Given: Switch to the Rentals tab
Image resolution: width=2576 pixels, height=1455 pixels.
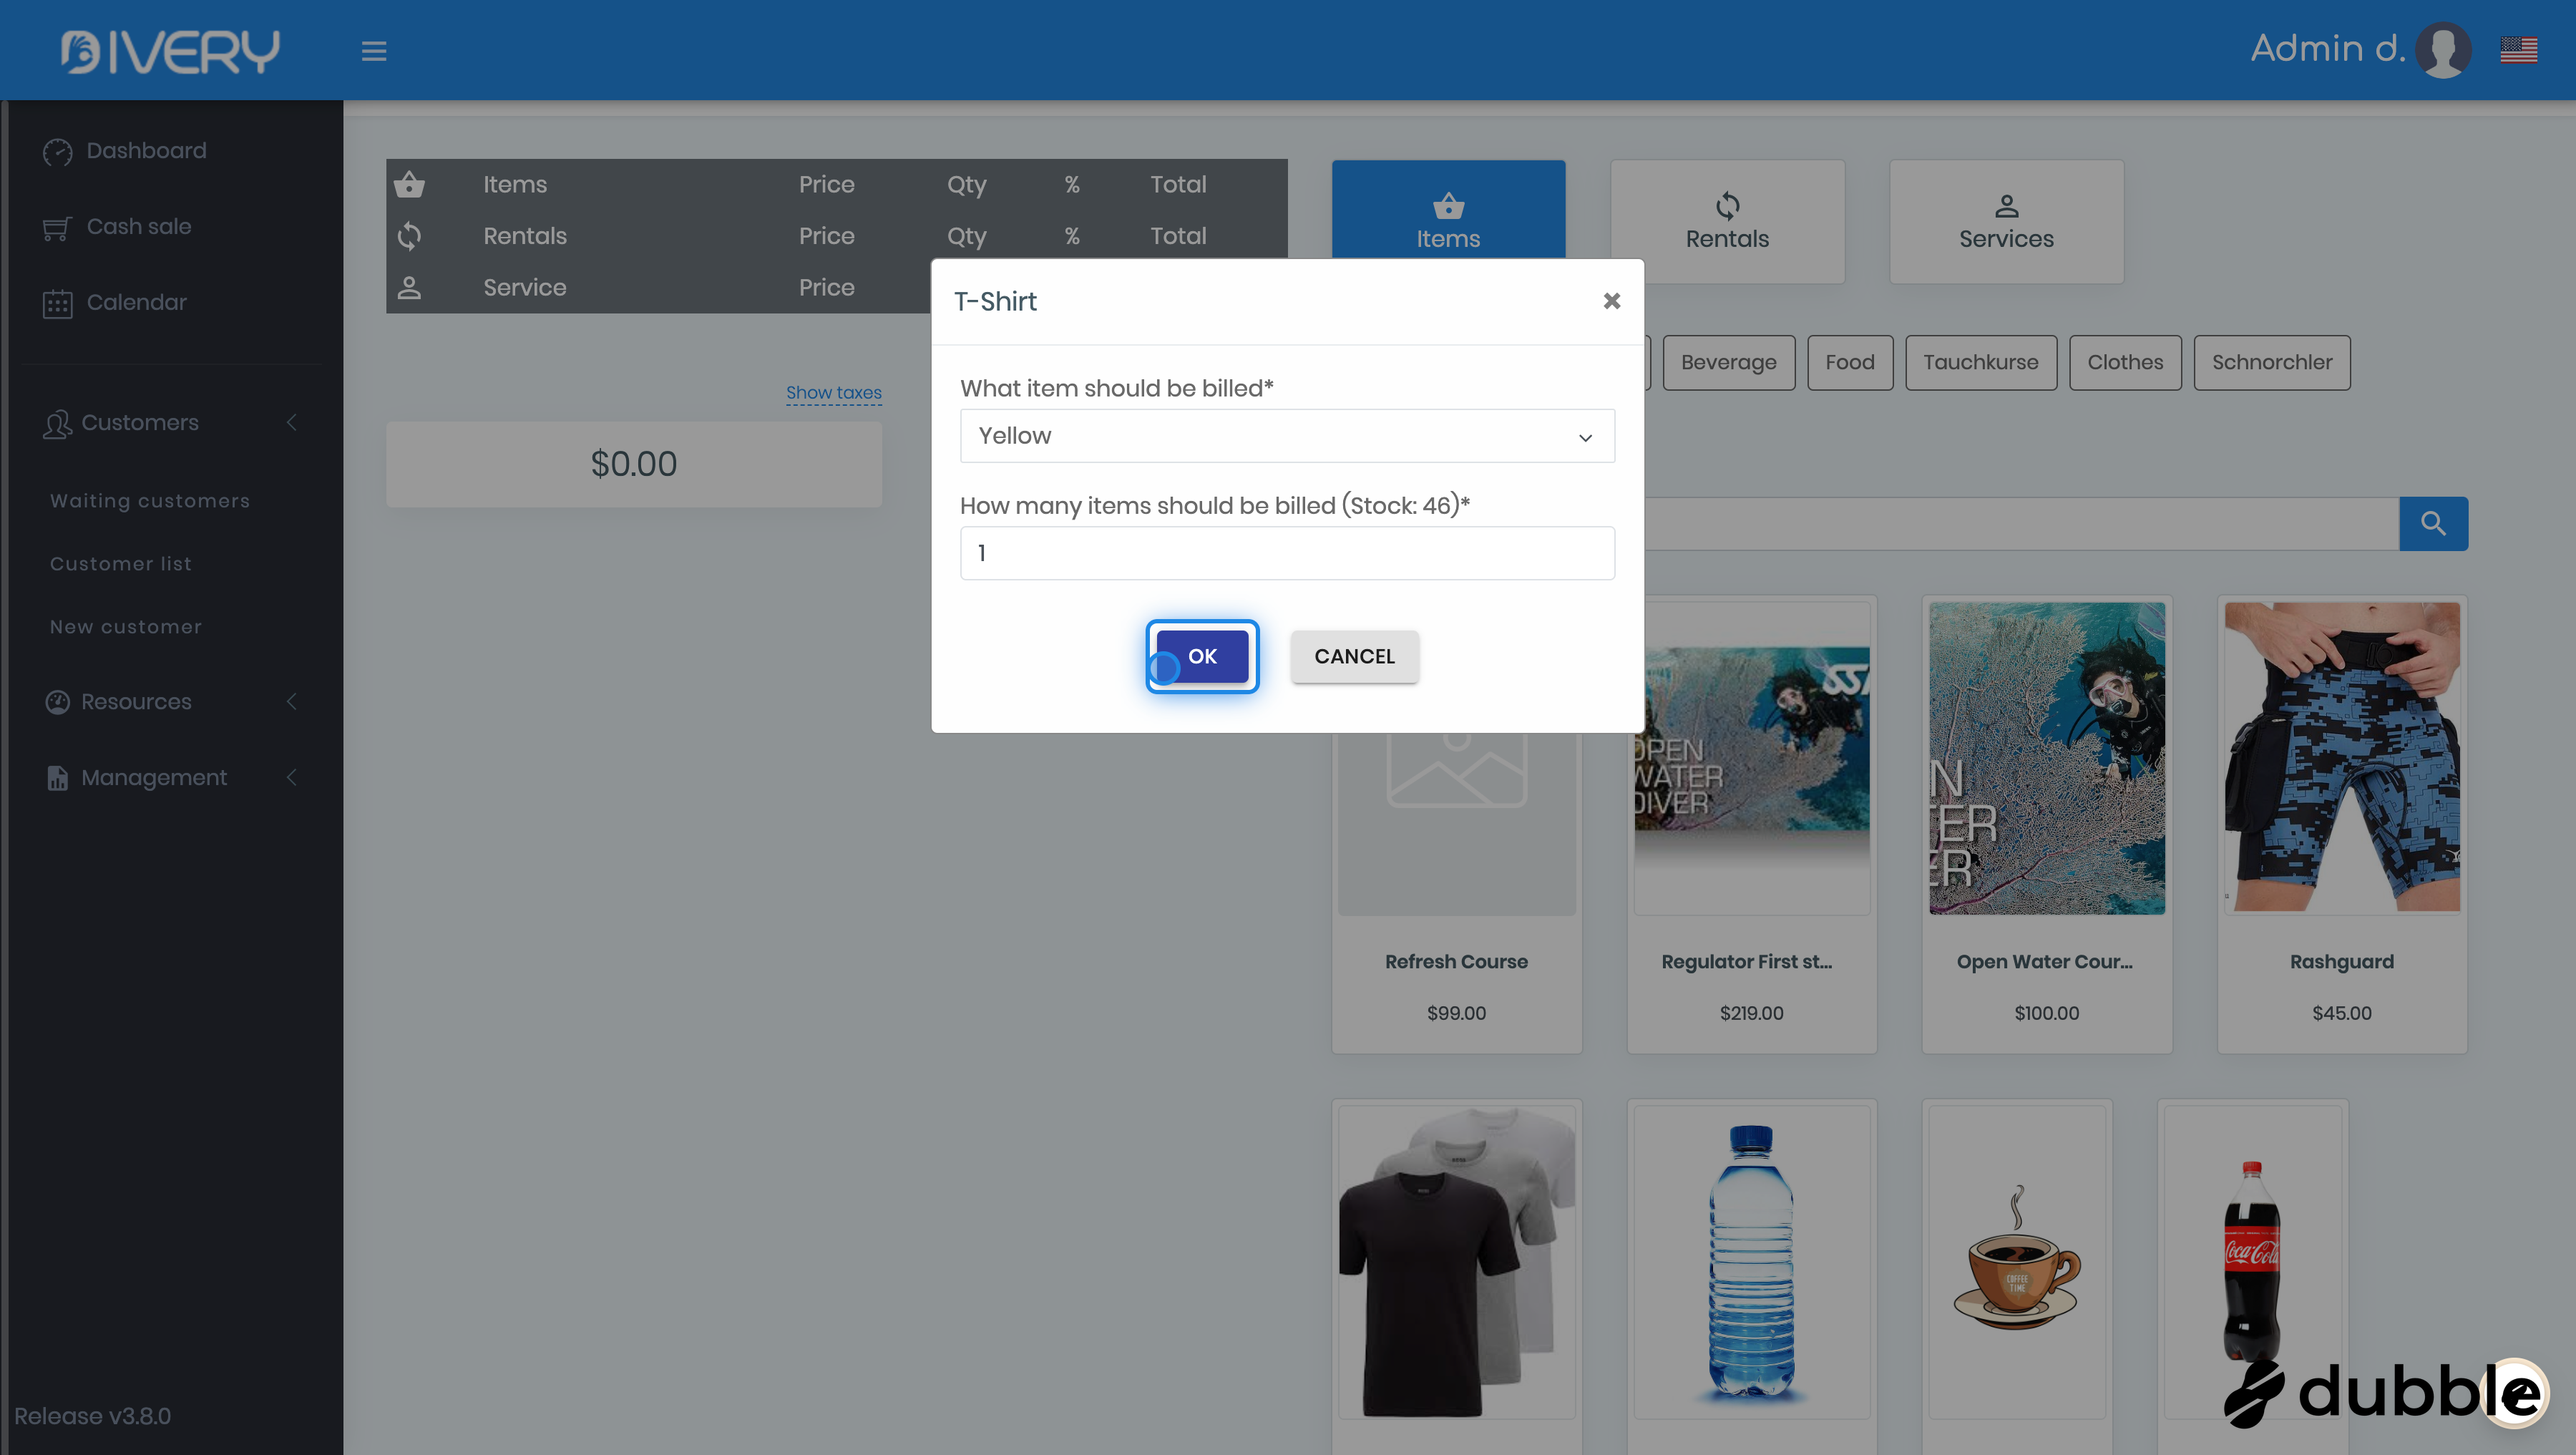Looking at the screenshot, I should [1727, 221].
